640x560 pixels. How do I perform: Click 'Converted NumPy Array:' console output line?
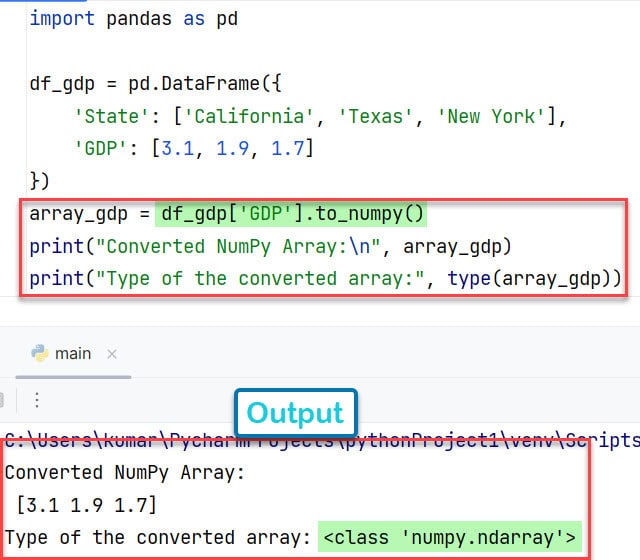pos(124,473)
